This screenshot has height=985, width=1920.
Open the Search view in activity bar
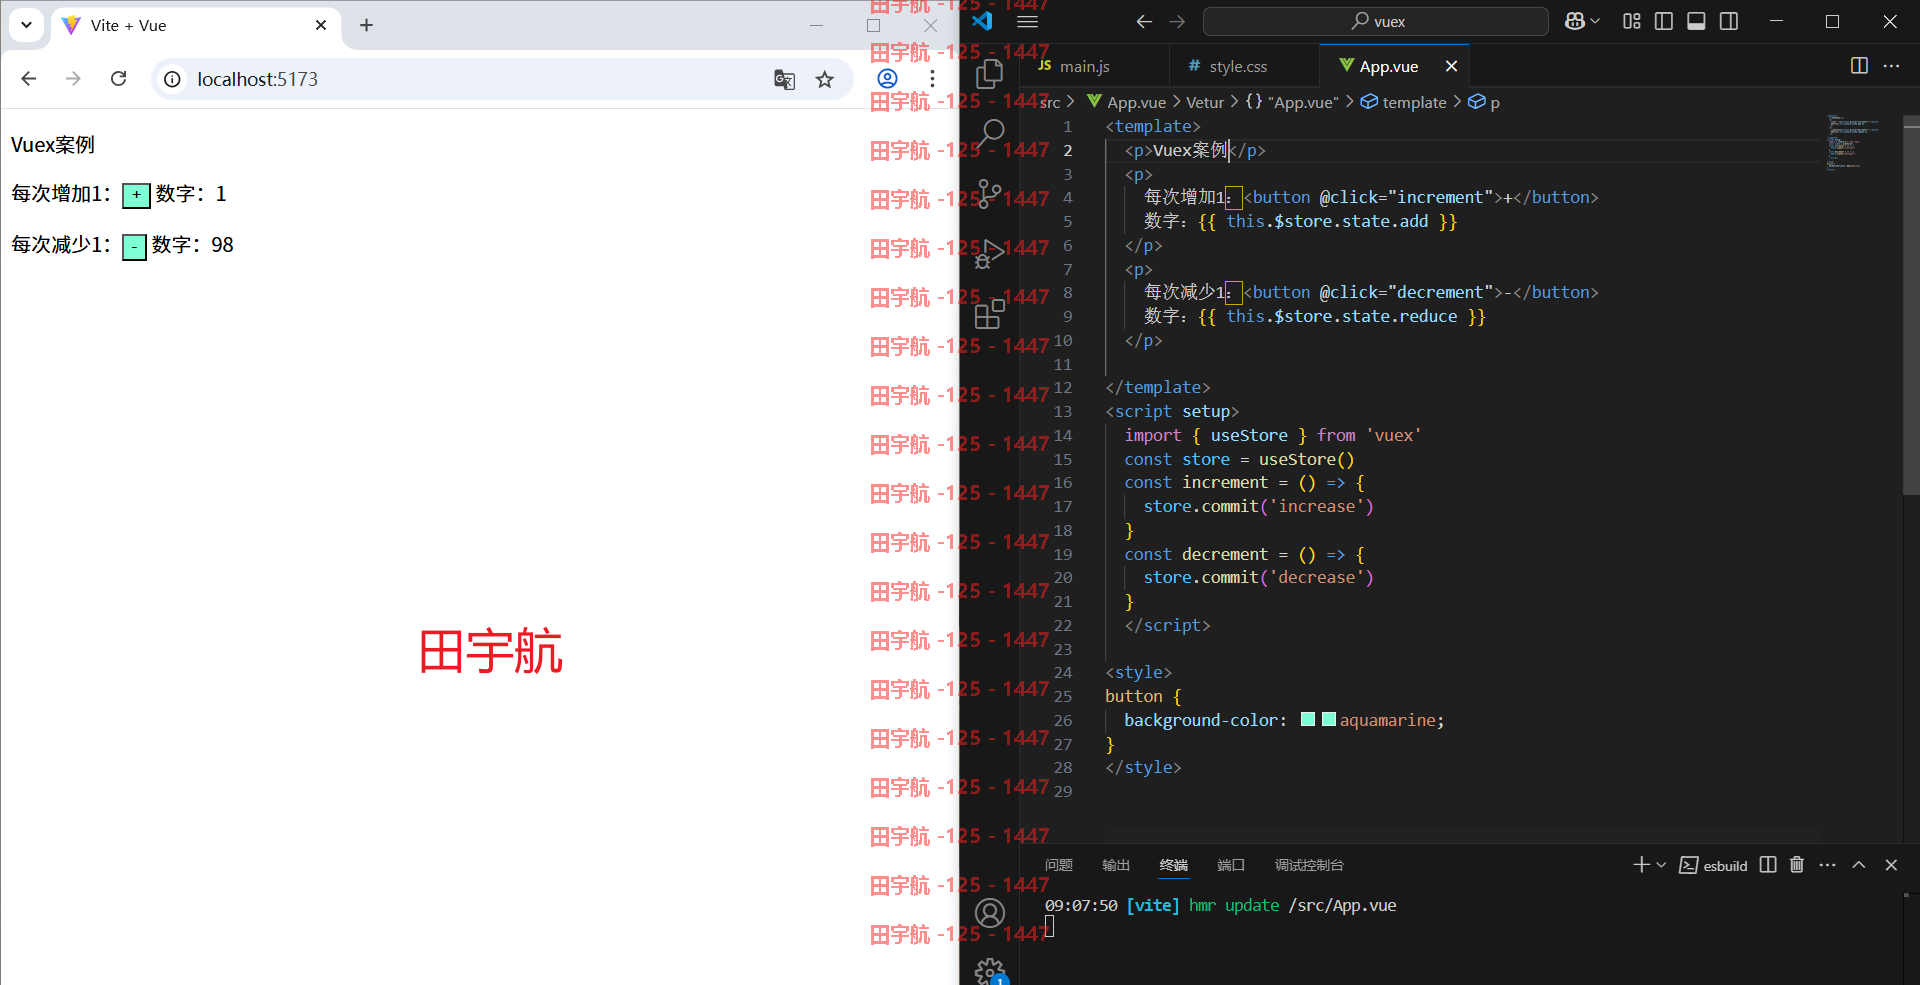(x=989, y=132)
